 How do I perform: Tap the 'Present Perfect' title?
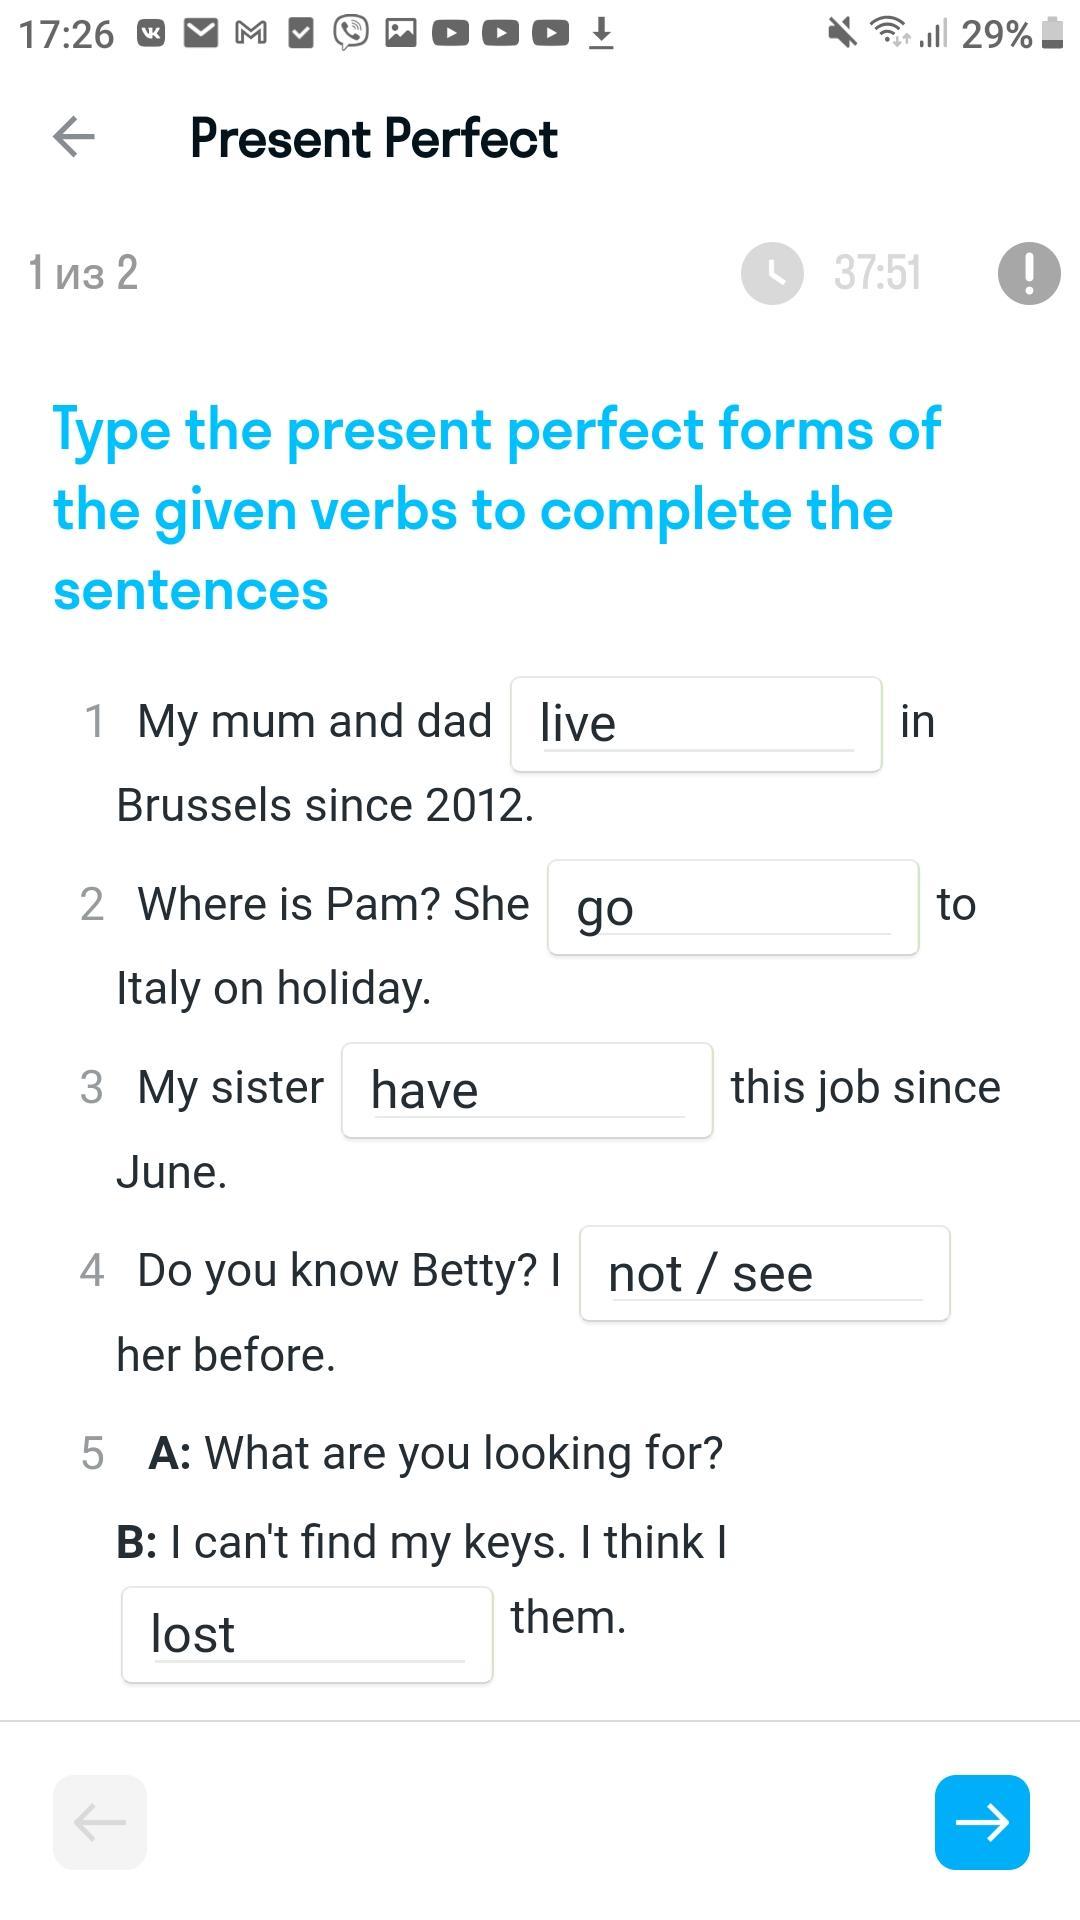[x=374, y=138]
